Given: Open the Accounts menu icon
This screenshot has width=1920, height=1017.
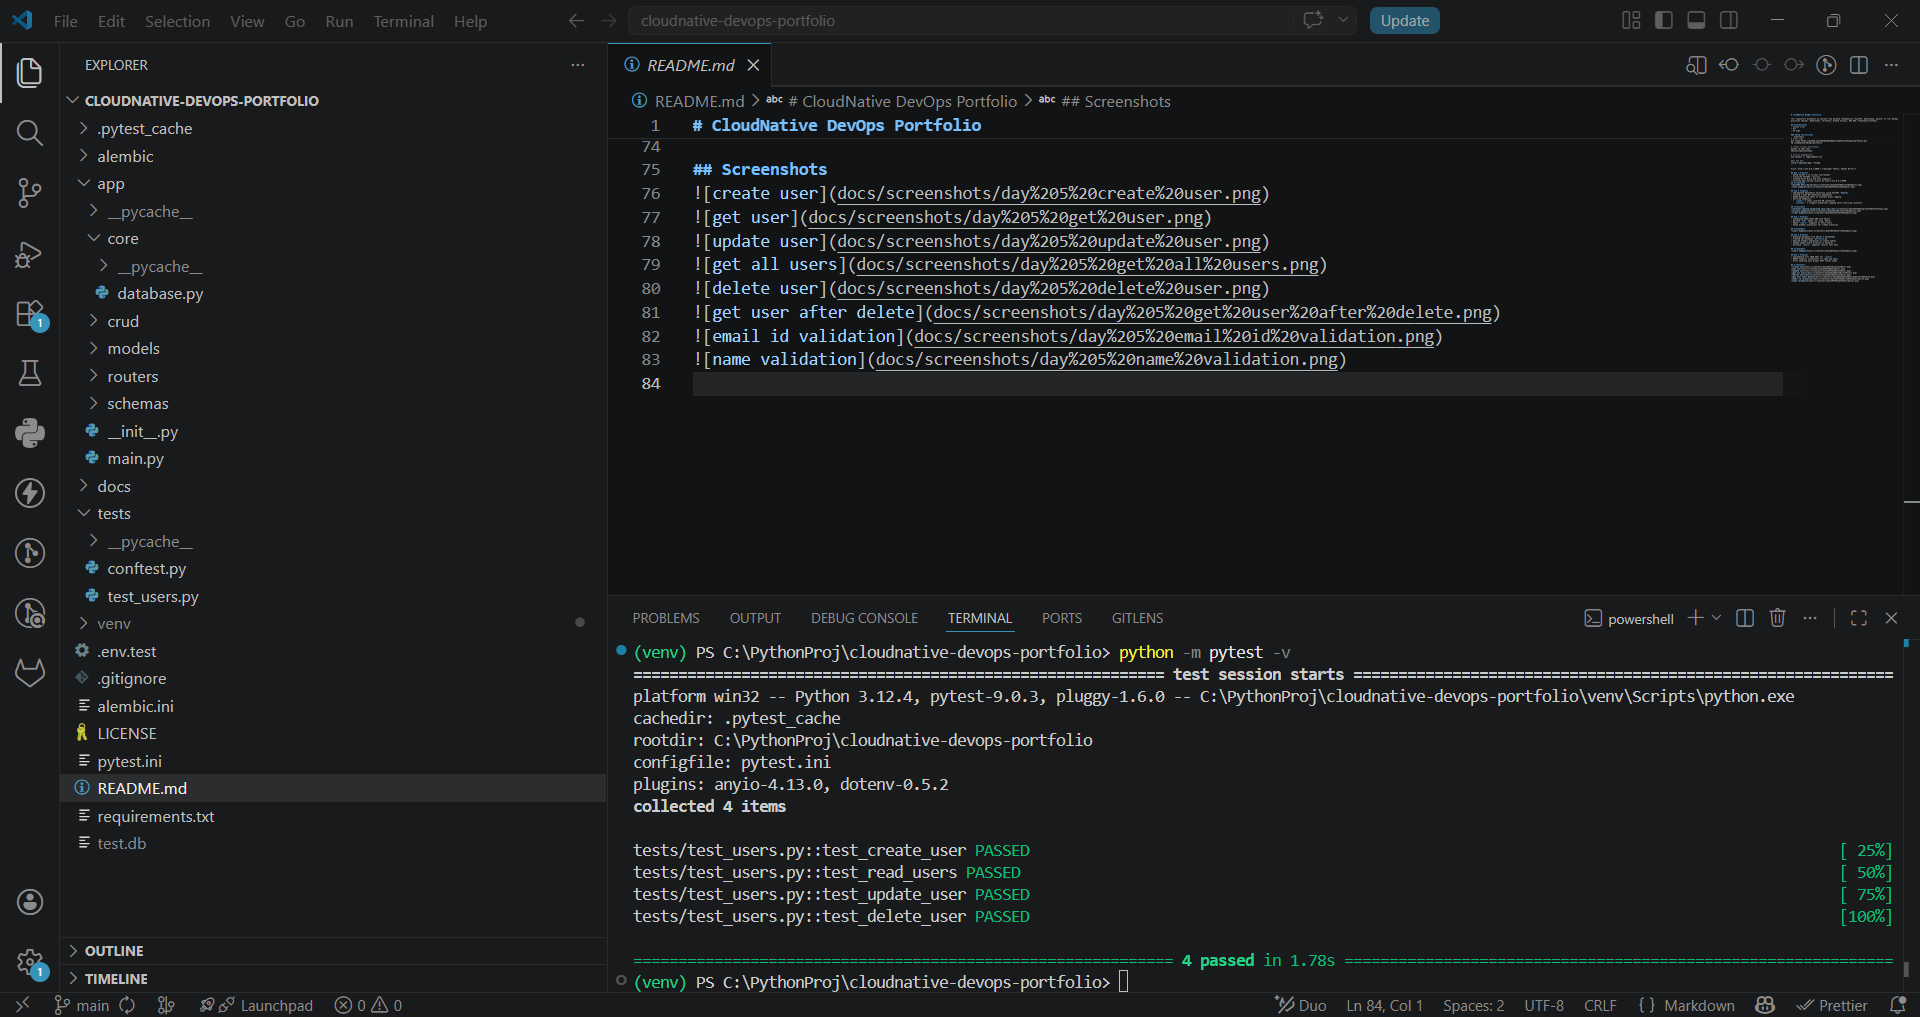Looking at the screenshot, I should click(30, 902).
